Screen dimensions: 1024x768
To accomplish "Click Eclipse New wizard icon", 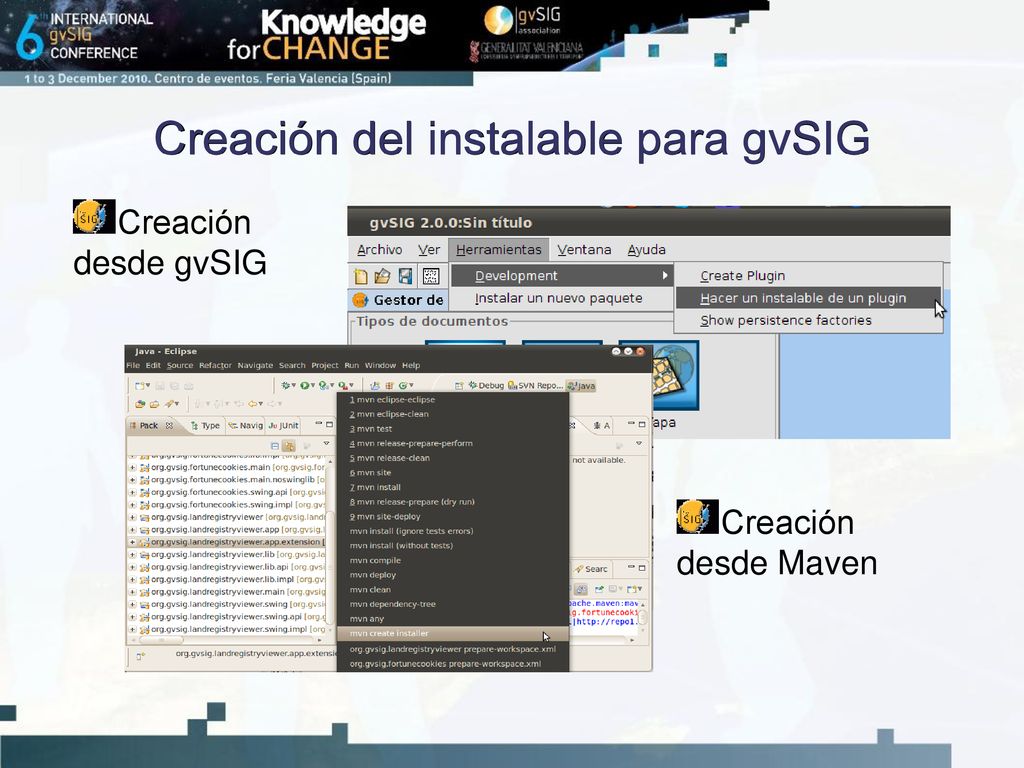I will point(139,386).
